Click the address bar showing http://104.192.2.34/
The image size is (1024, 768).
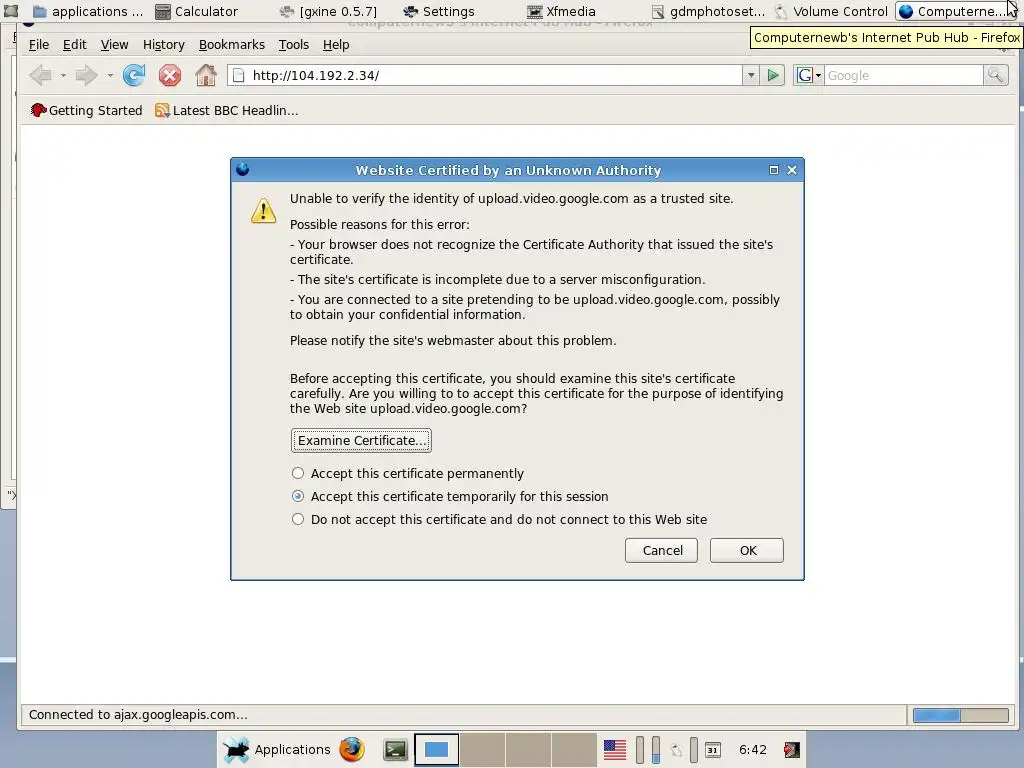click(x=485, y=75)
